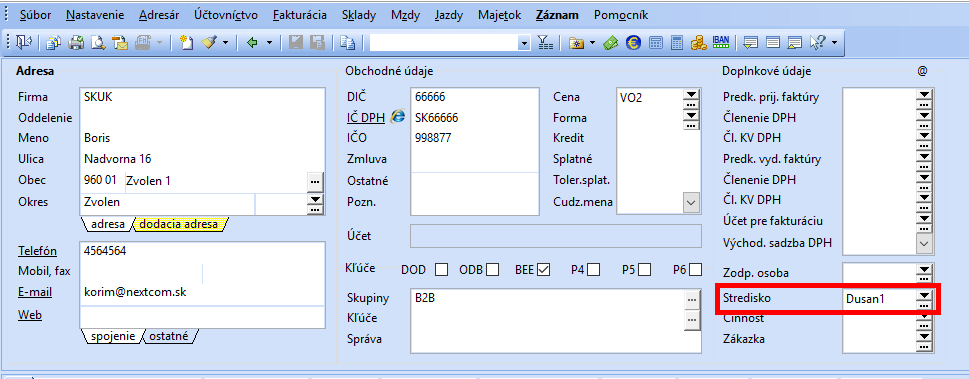The width and height of the screenshot is (969, 379).
Task: Untick the BEE checkbox
Action: (544, 270)
